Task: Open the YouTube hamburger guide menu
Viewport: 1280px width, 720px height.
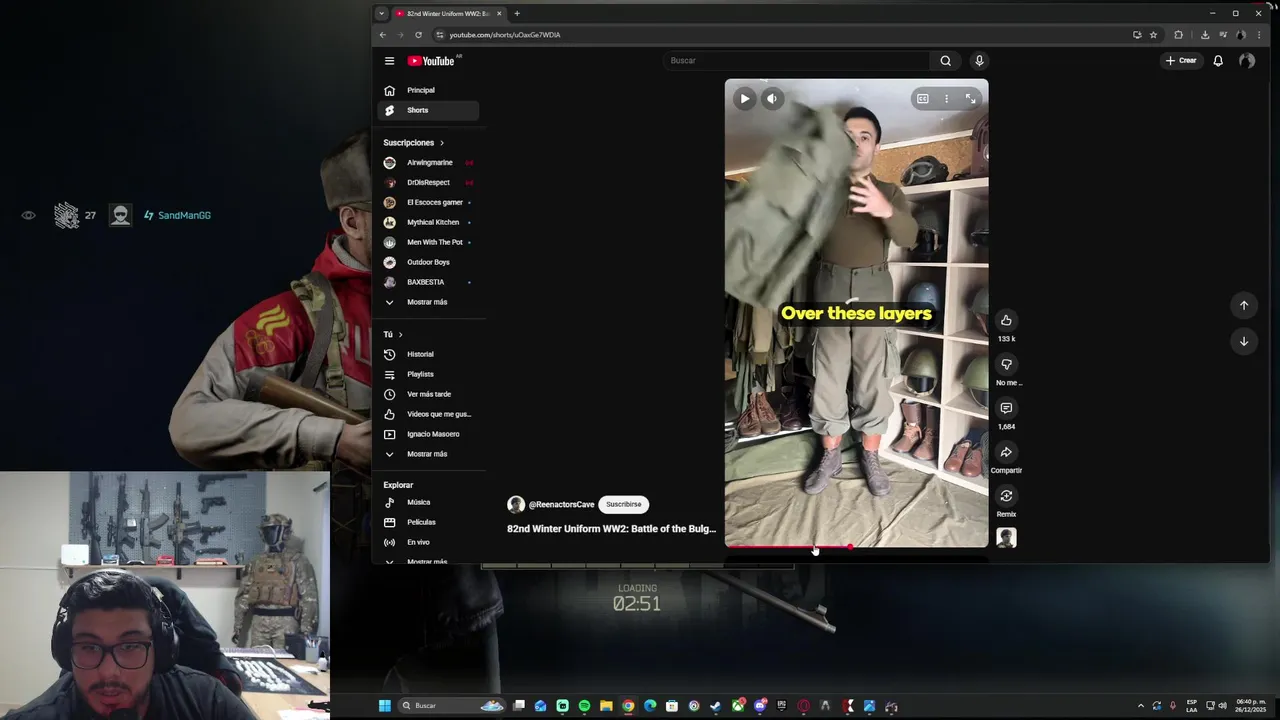Action: tap(389, 61)
